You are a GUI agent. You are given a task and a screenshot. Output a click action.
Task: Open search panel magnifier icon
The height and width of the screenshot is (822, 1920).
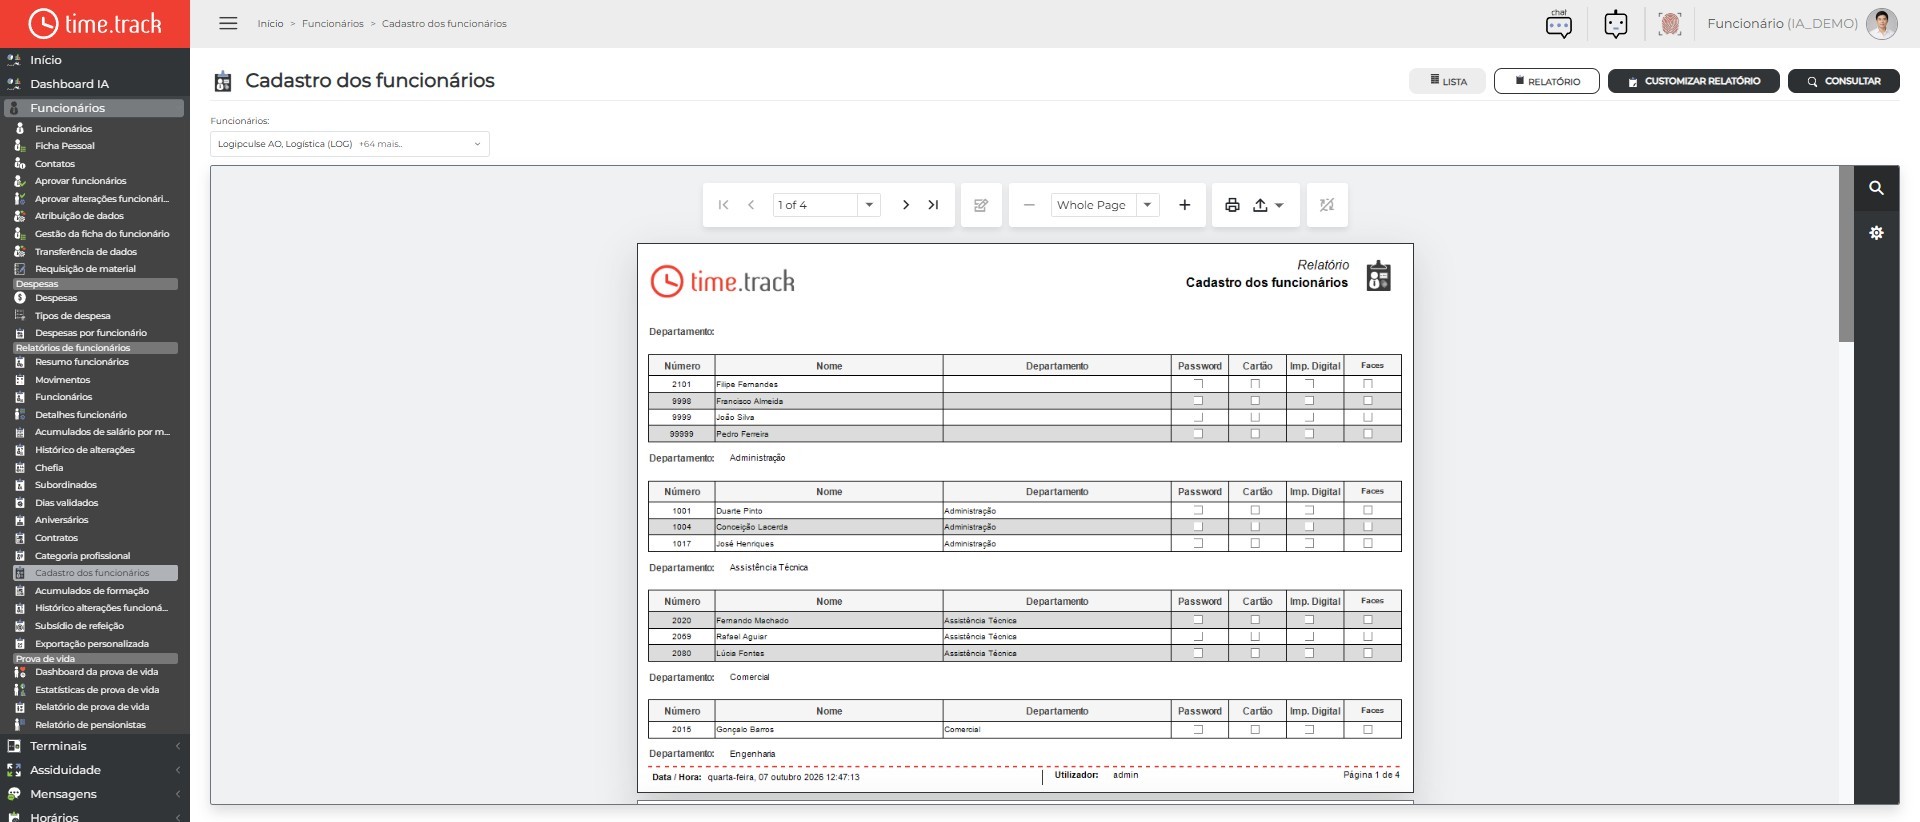(x=1876, y=188)
